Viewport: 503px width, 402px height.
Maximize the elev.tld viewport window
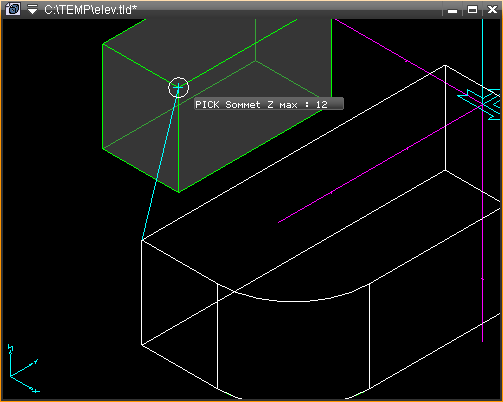point(472,10)
